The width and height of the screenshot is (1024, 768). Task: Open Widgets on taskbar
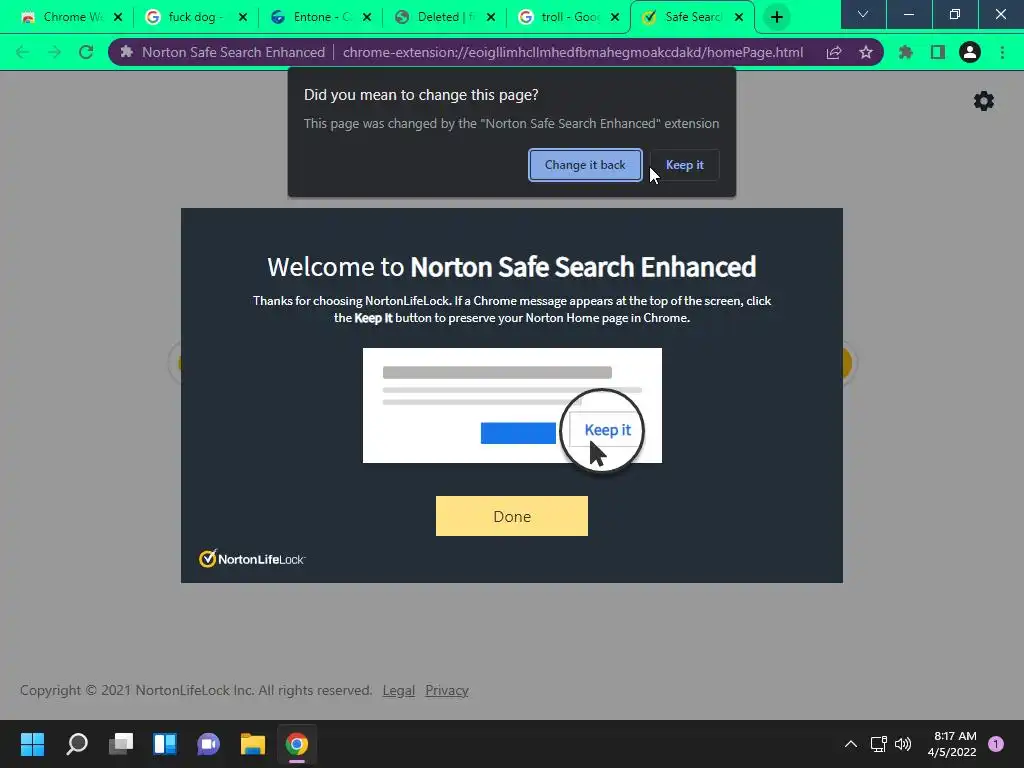pos(165,744)
